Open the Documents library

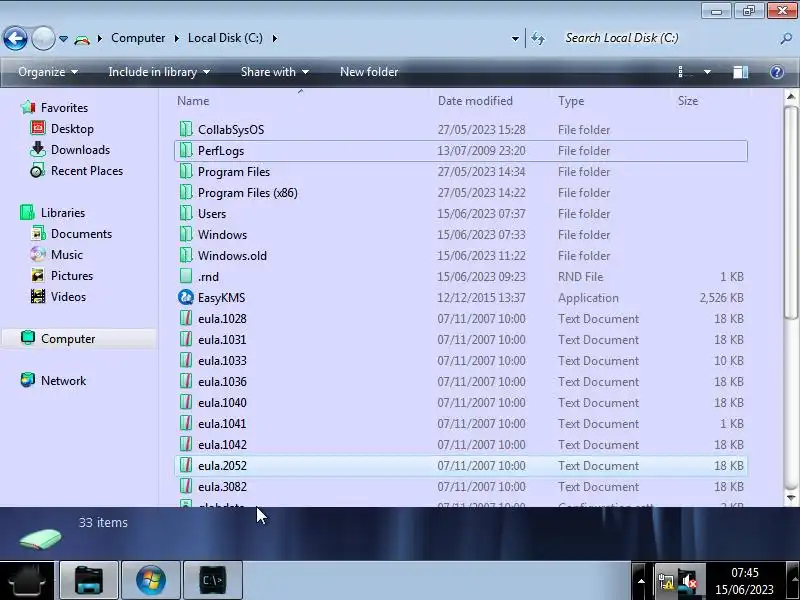point(71,234)
